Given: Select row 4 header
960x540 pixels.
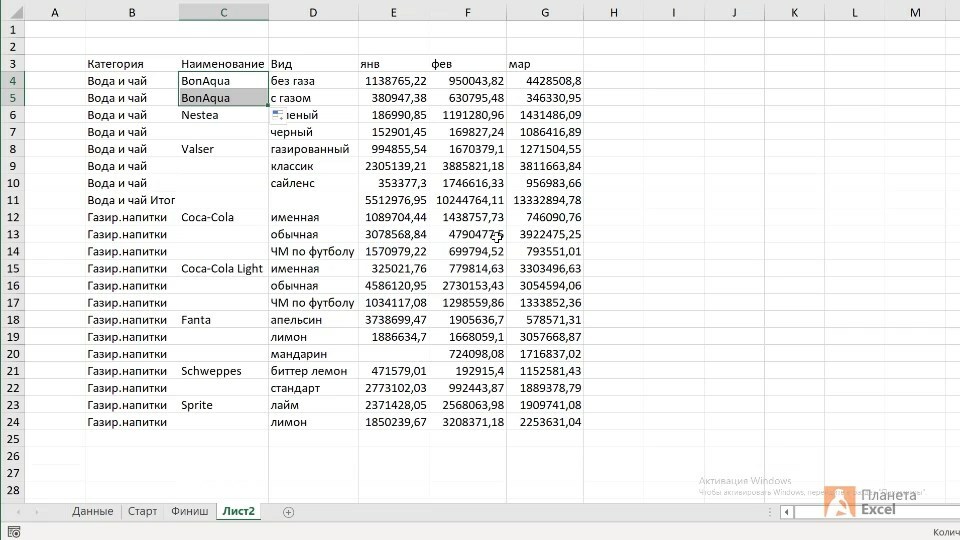Looking at the screenshot, I should pos(13,81).
